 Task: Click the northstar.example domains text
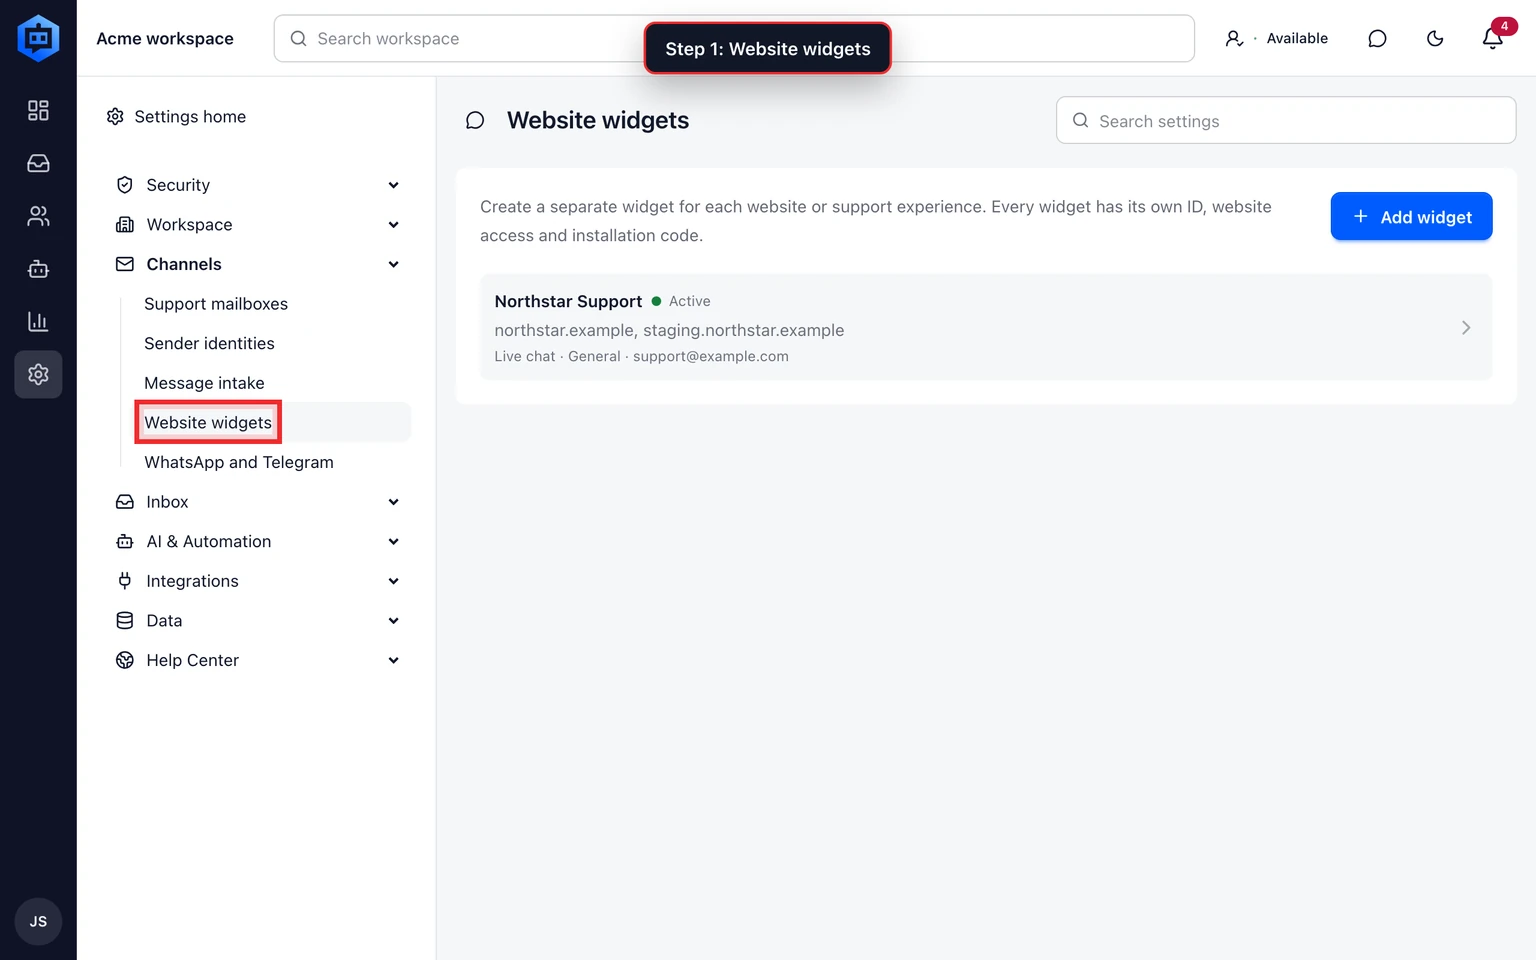pyautogui.click(x=669, y=330)
